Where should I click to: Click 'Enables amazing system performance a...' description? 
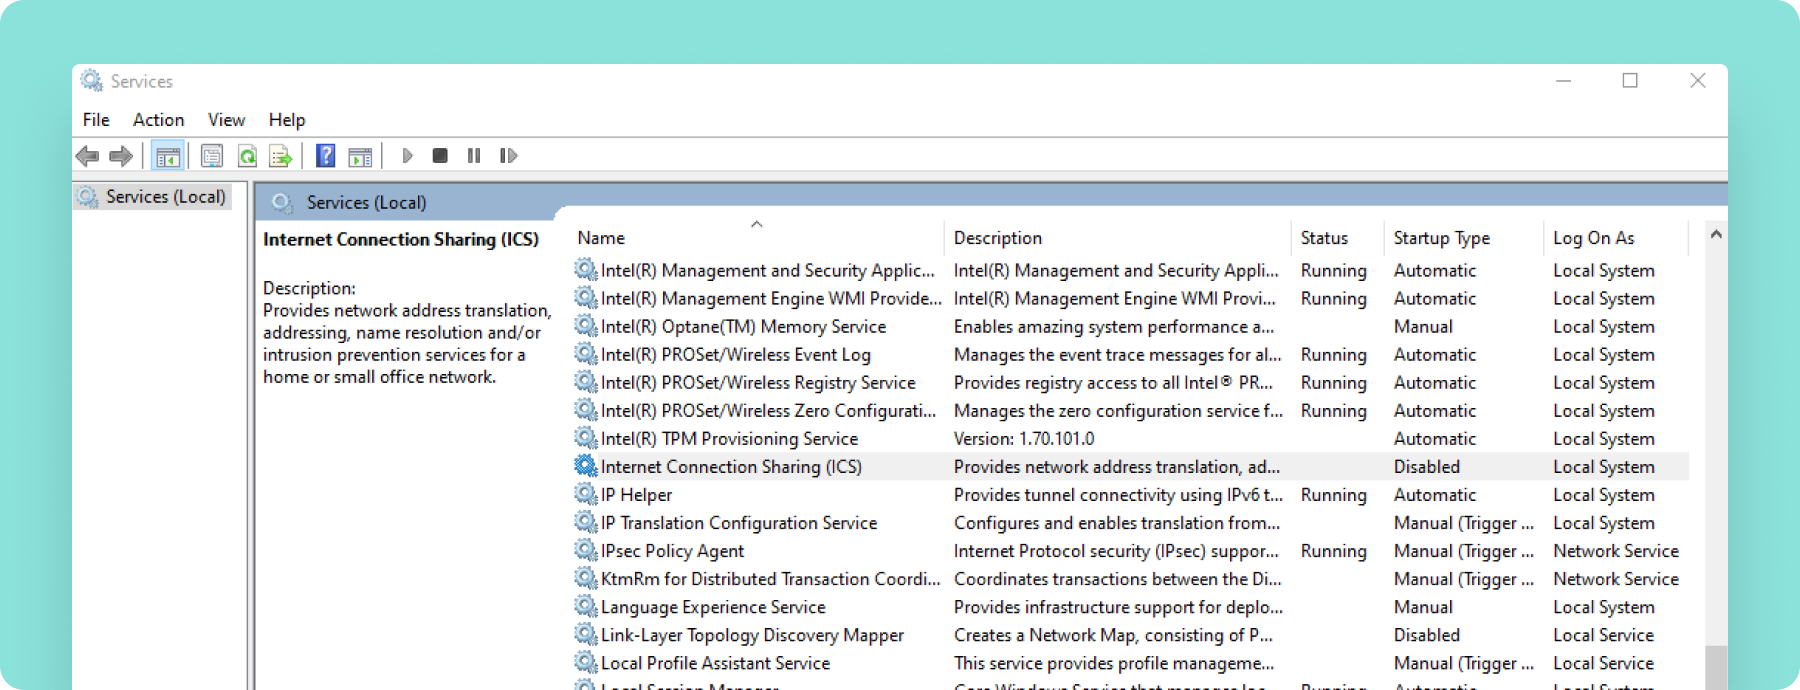pos(1114,327)
